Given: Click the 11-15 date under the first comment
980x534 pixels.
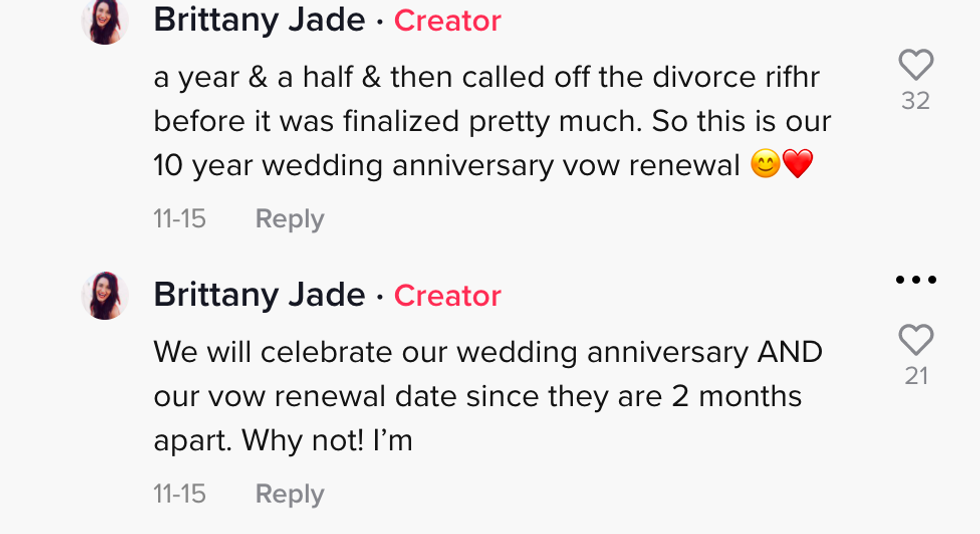Looking at the screenshot, I should coord(179,219).
